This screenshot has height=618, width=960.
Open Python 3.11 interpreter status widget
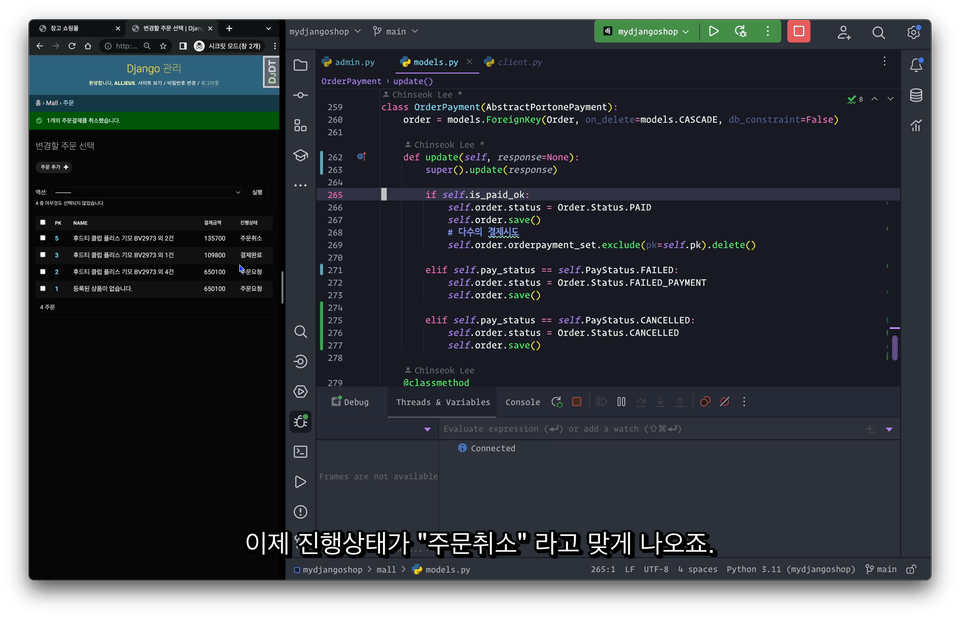790,569
